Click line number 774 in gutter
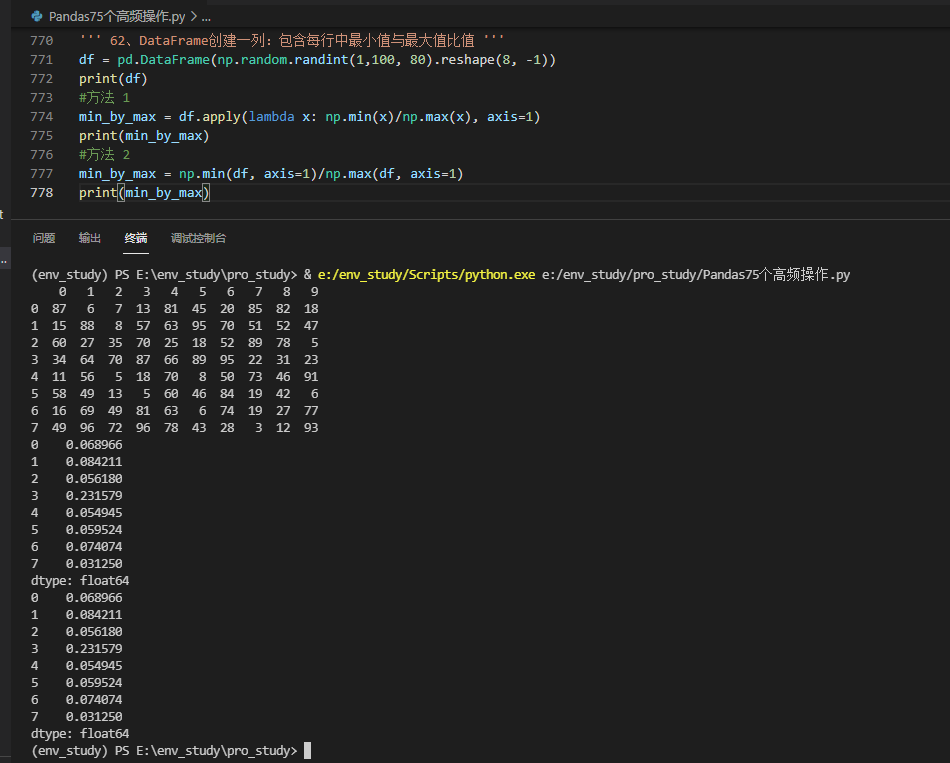Screen dimensions: 950x763 [42, 116]
